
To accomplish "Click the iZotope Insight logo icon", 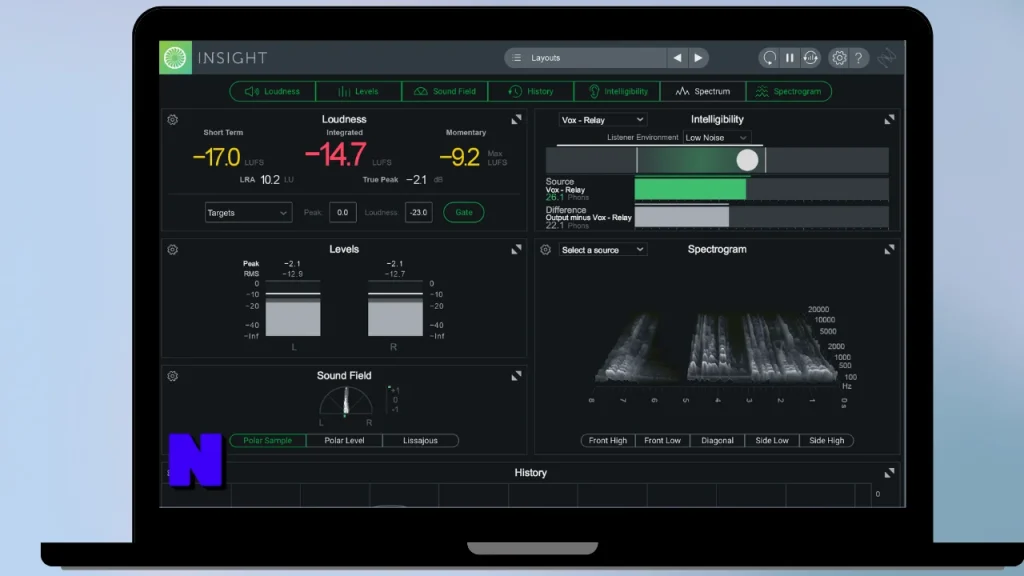I will pos(175,57).
